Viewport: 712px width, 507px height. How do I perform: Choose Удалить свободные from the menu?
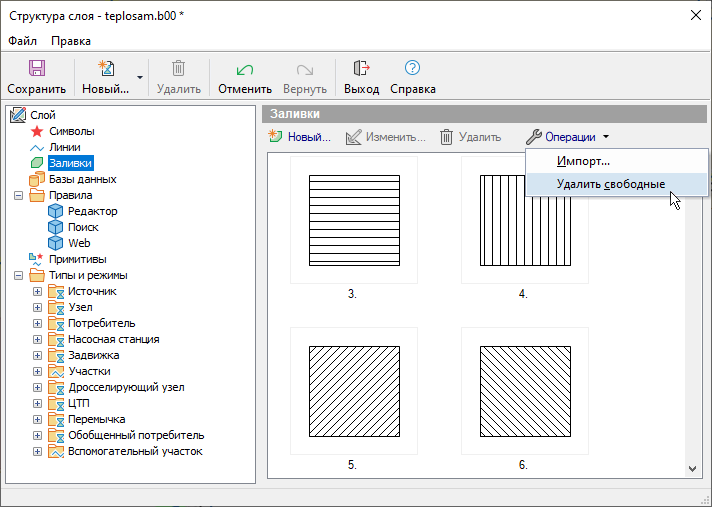[x=610, y=184]
